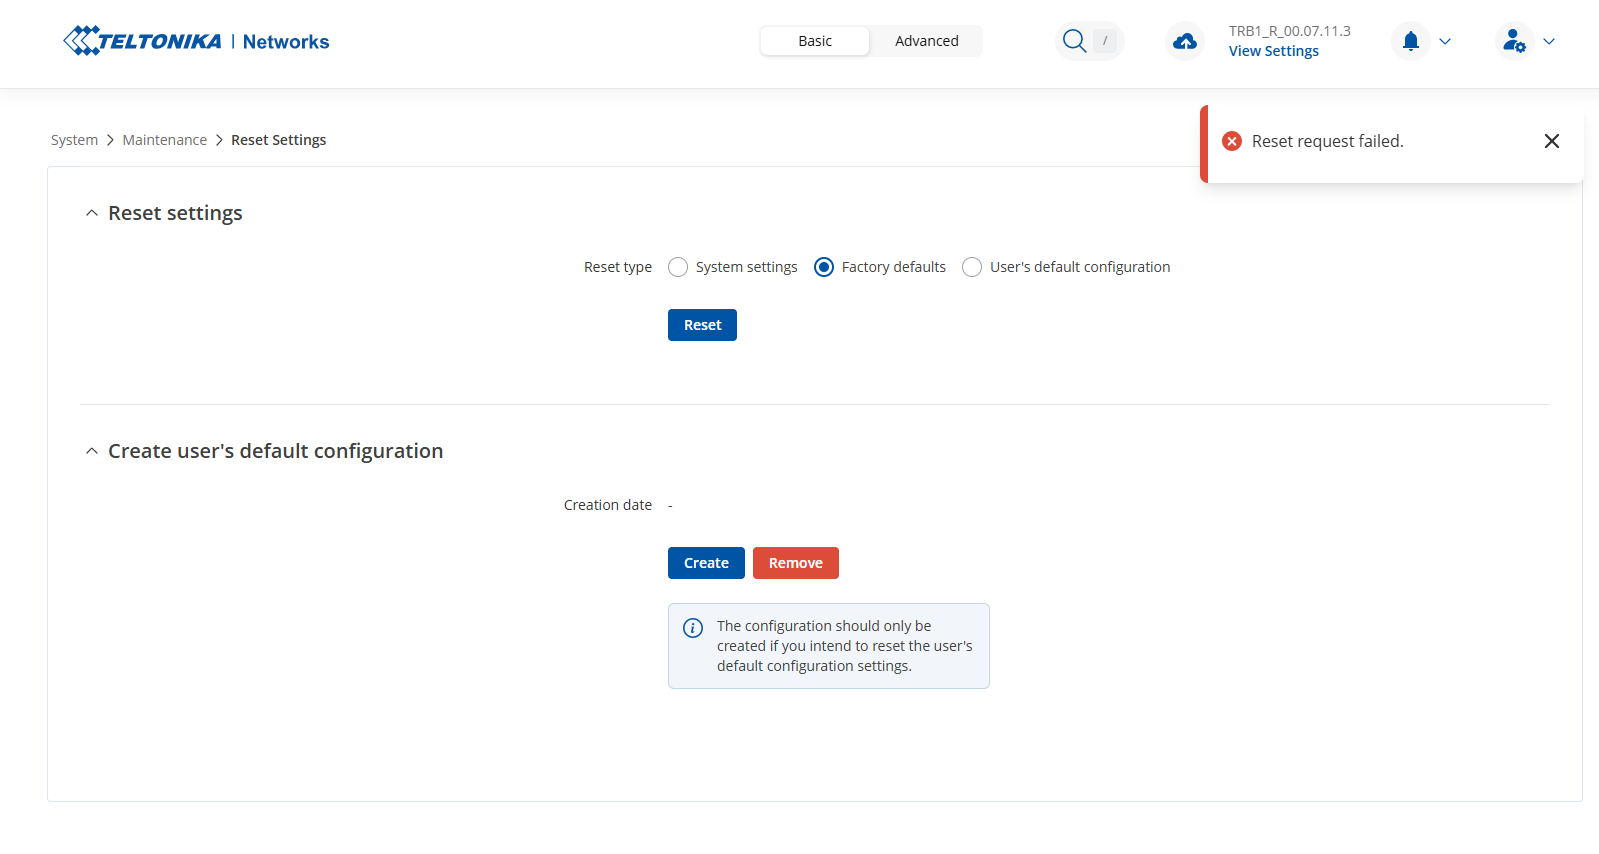
Task: Expand the user account dropdown chevron
Action: coord(1549,41)
